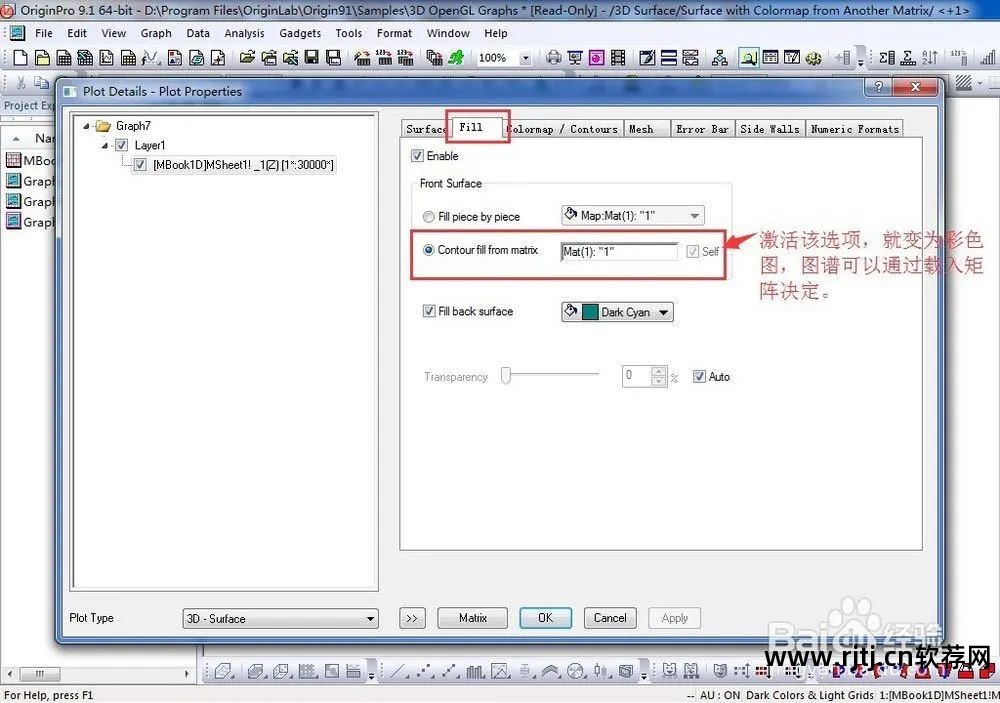The height and width of the screenshot is (703, 1000).
Task: Collapse the Graph7 tree node
Action: pyautogui.click(x=86, y=126)
